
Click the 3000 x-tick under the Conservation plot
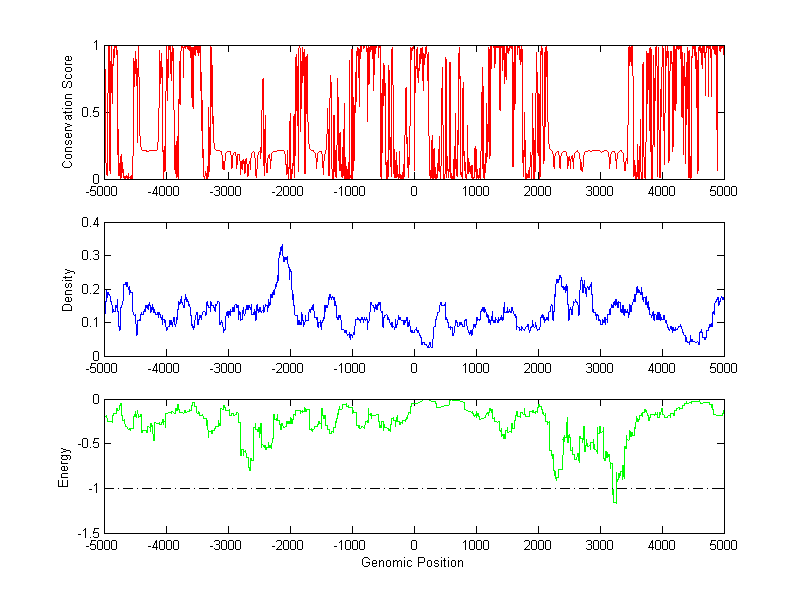(x=600, y=191)
